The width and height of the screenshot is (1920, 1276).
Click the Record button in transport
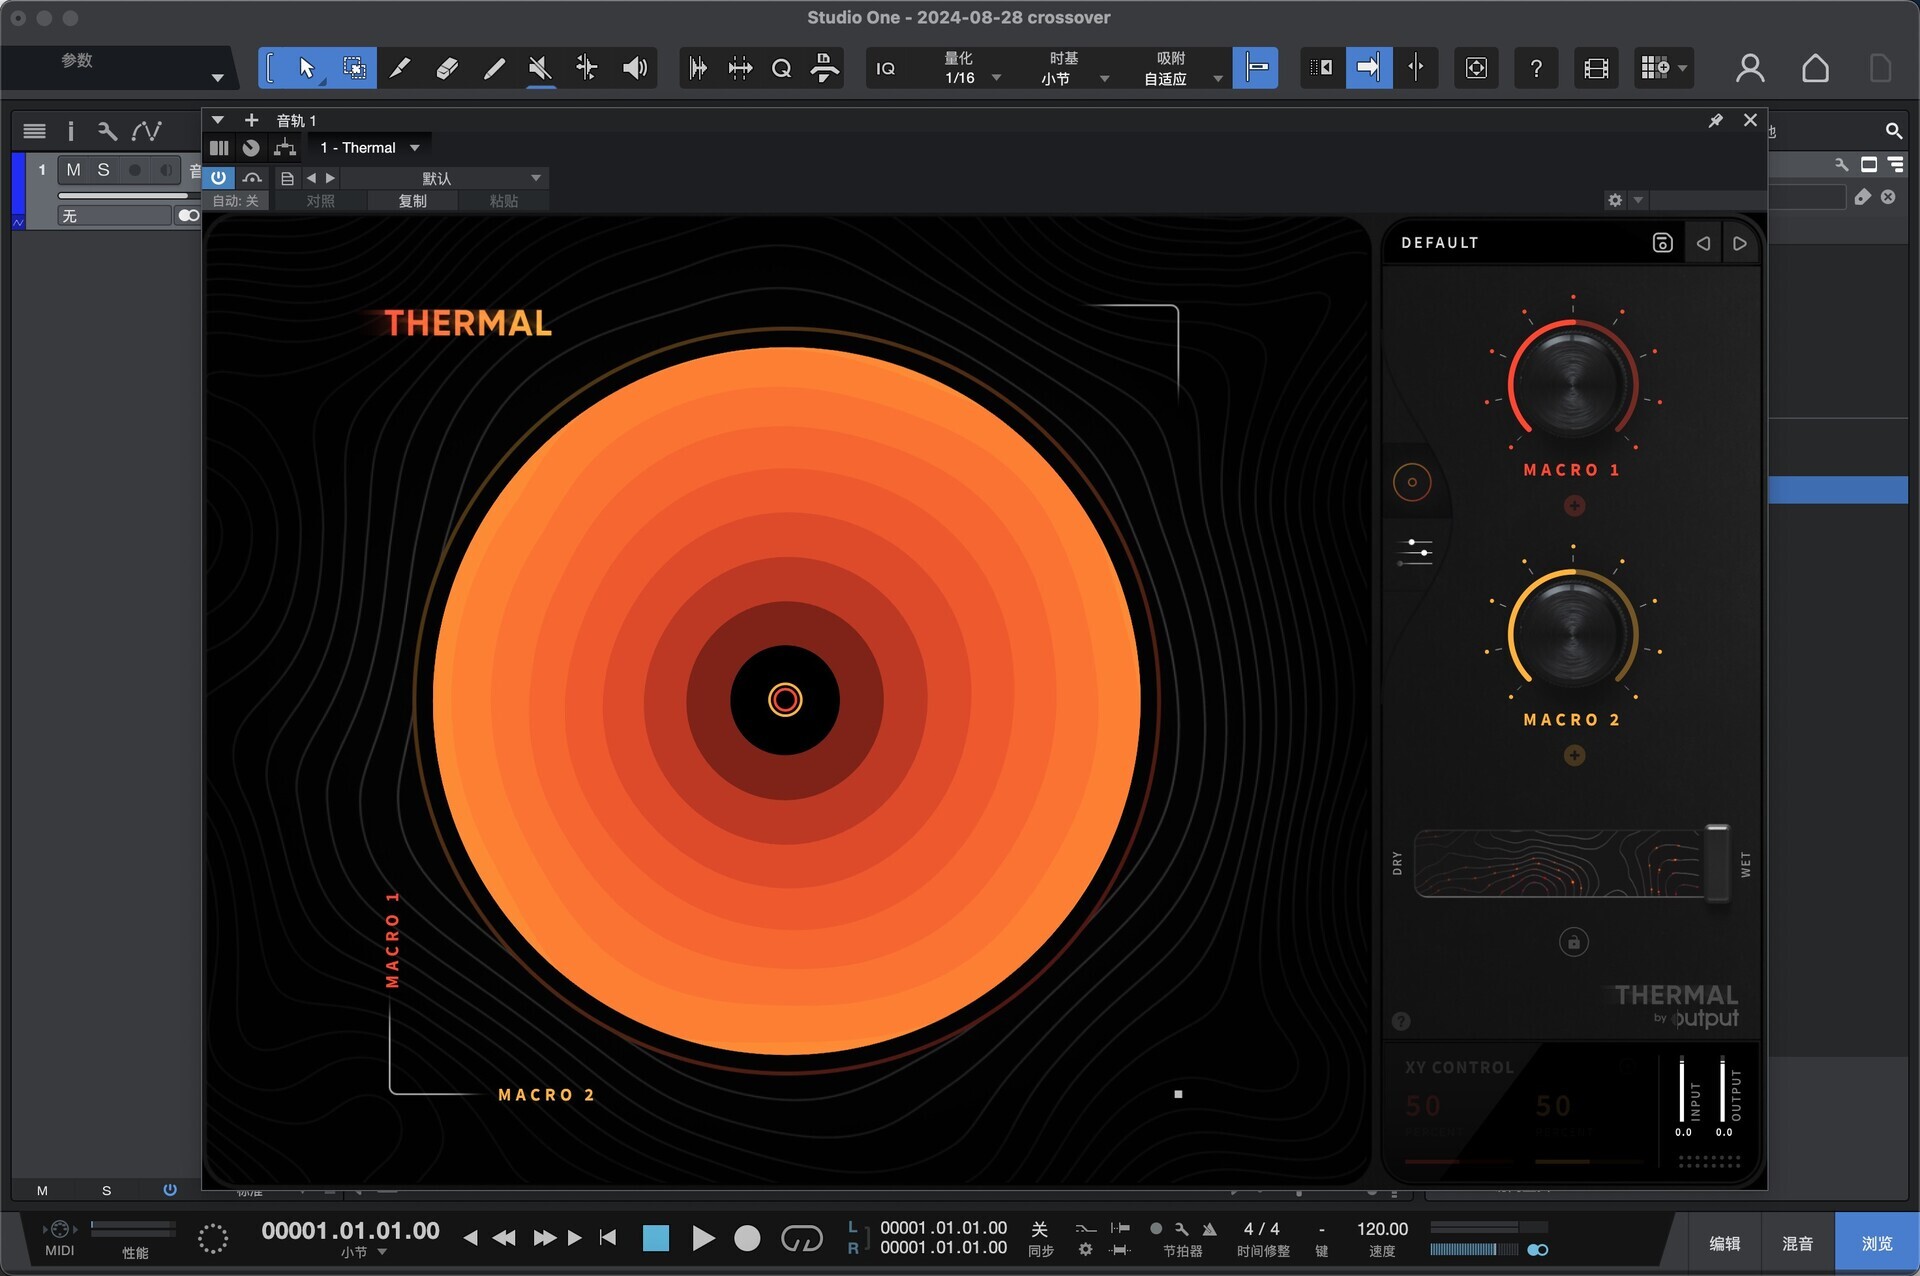point(747,1239)
